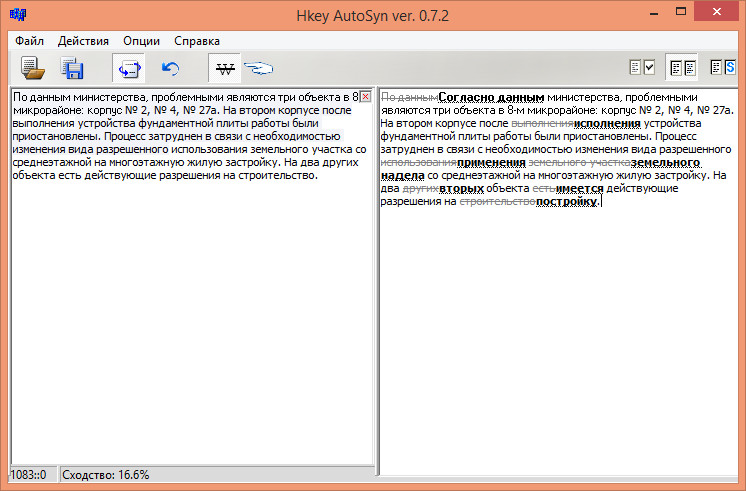Click the blue floppy disk save icon
The width and height of the screenshot is (746, 491).
73,69
